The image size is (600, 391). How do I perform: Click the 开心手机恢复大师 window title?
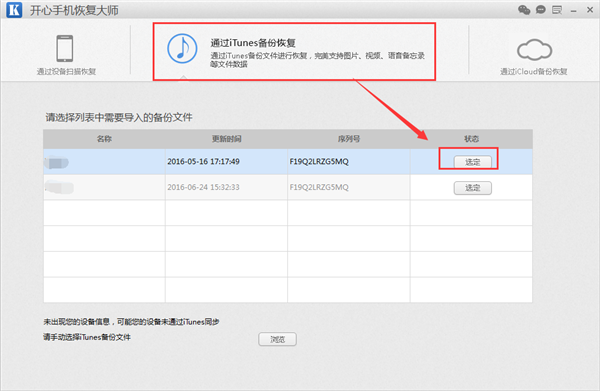click(x=74, y=10)
